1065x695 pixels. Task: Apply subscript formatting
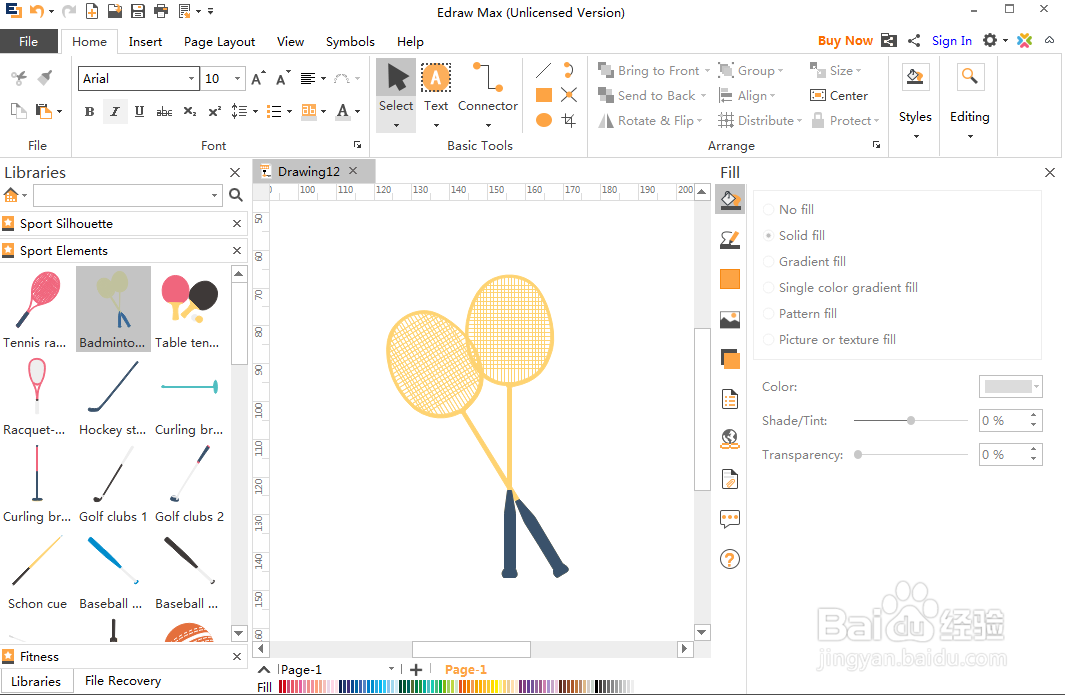(x=190, y=111)
